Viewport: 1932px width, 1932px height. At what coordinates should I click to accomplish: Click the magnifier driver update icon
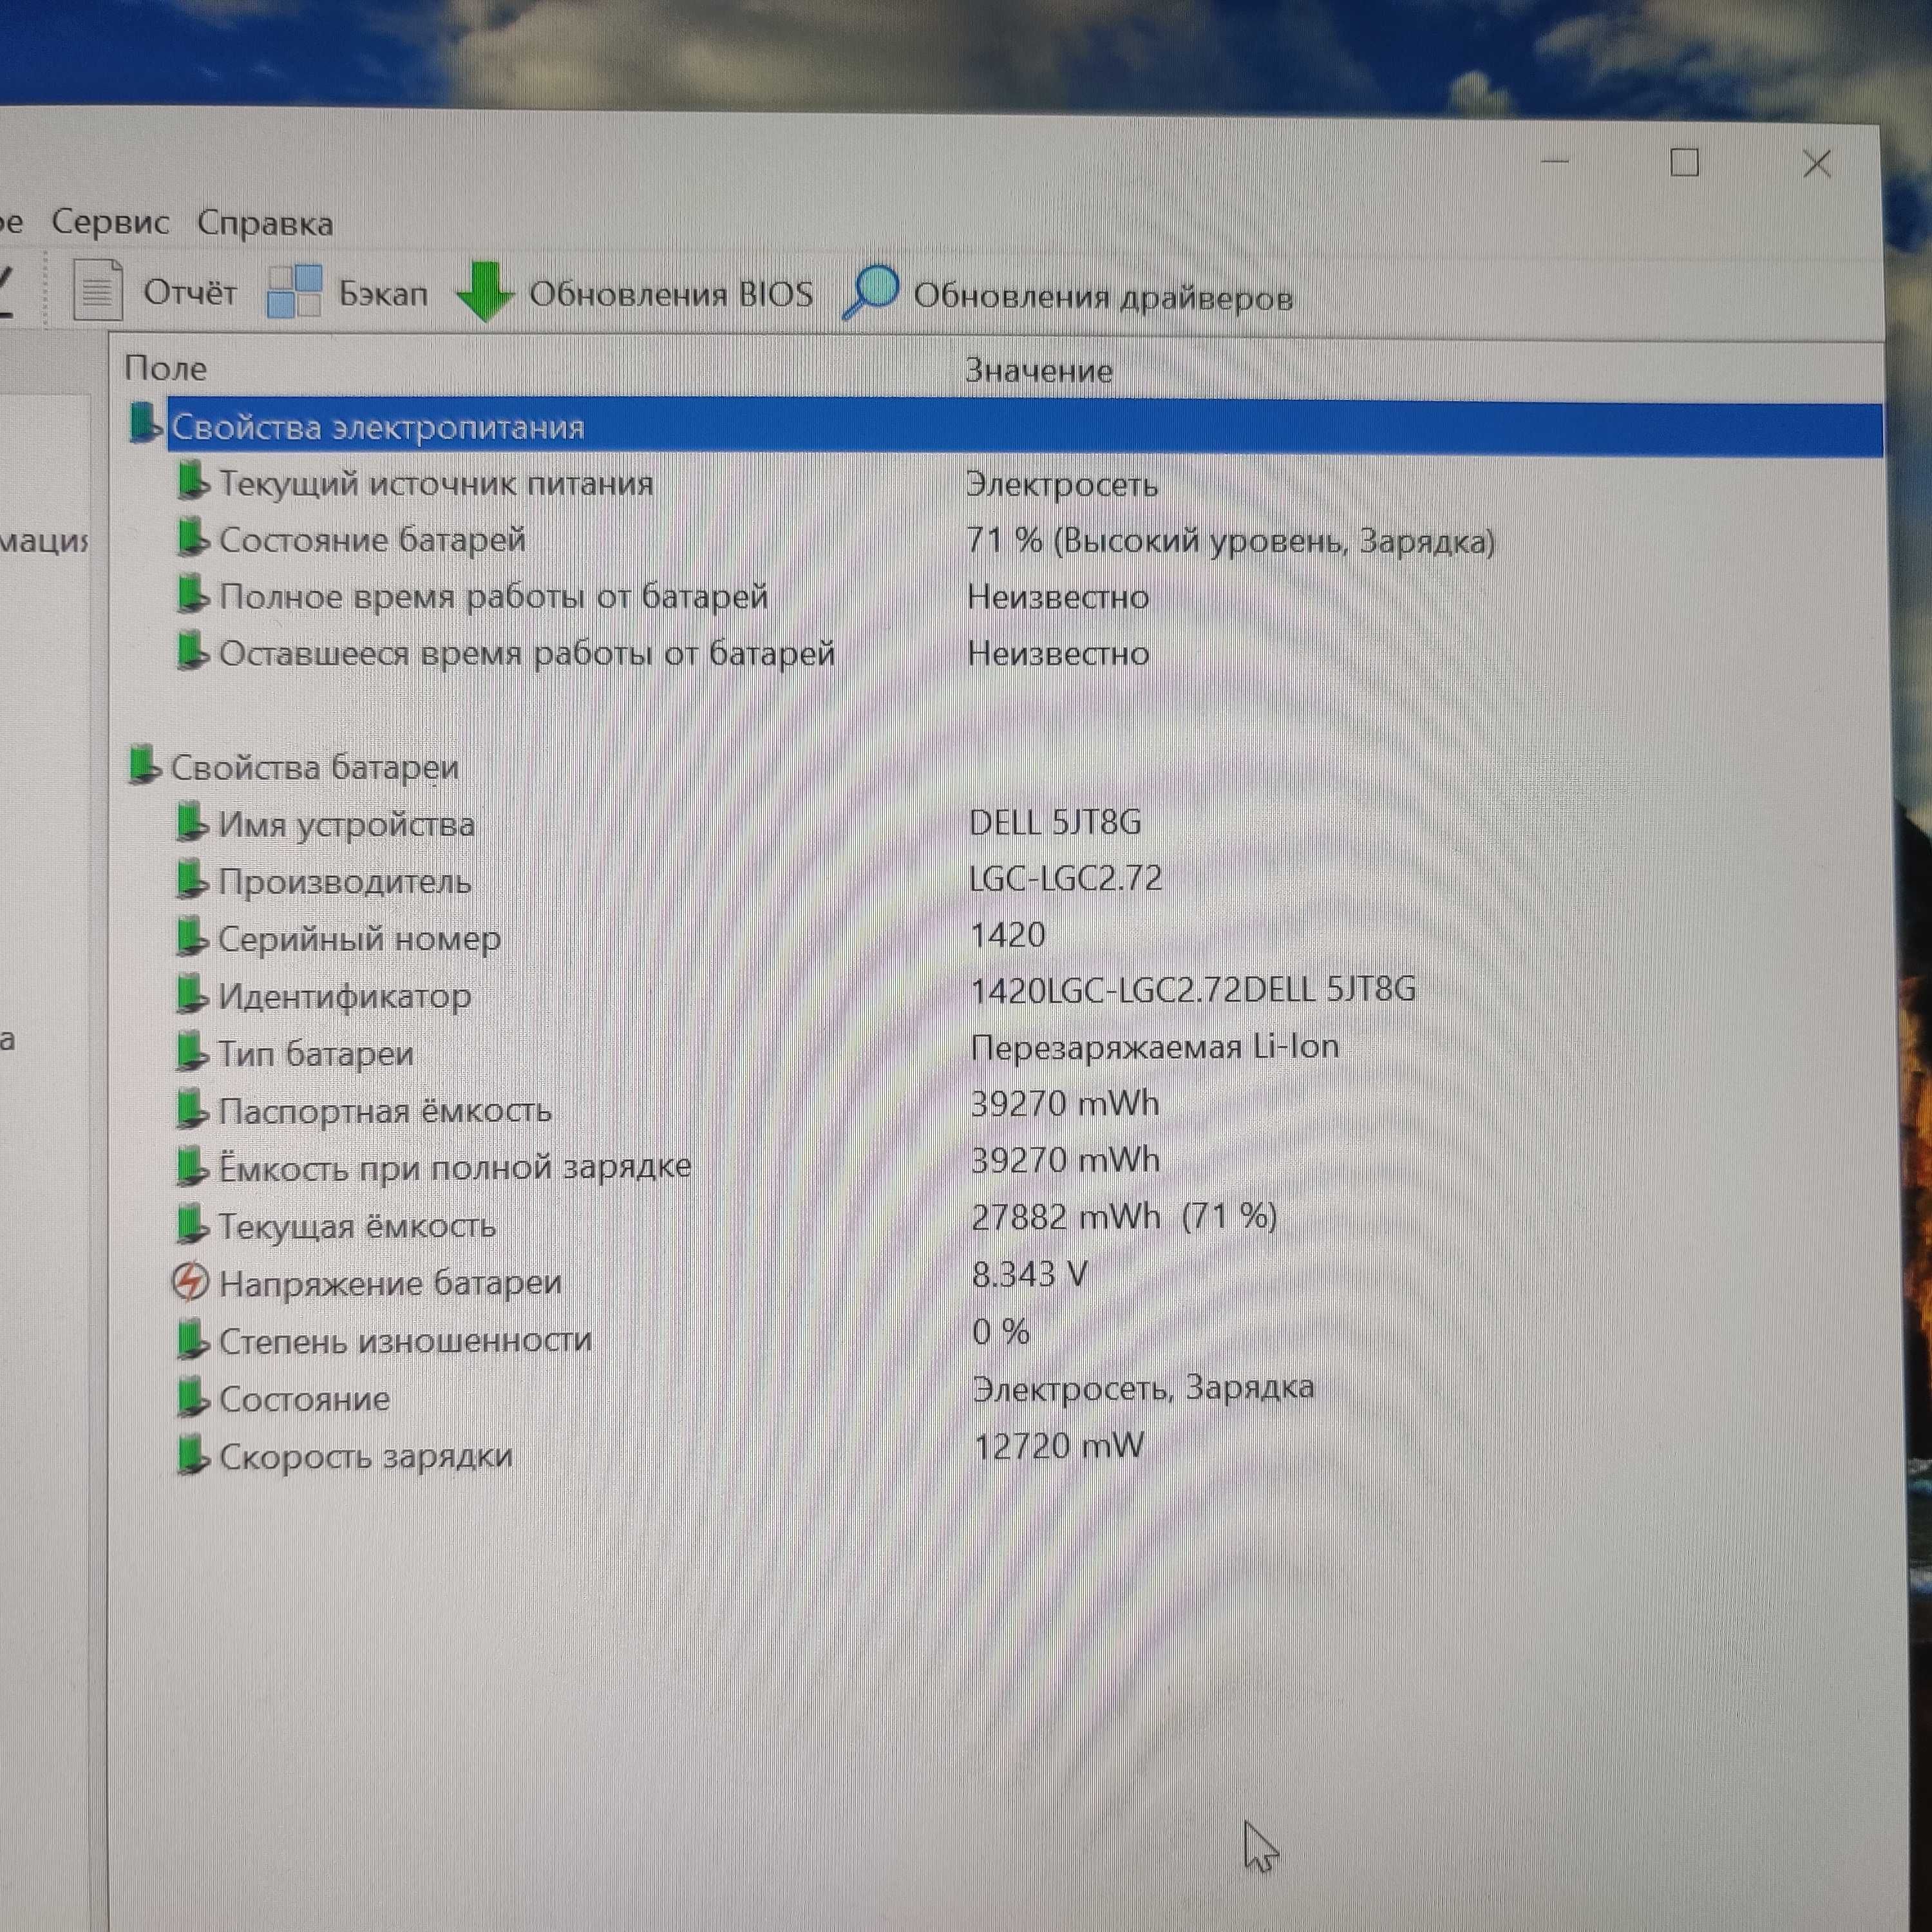click(x=870, y=292)
